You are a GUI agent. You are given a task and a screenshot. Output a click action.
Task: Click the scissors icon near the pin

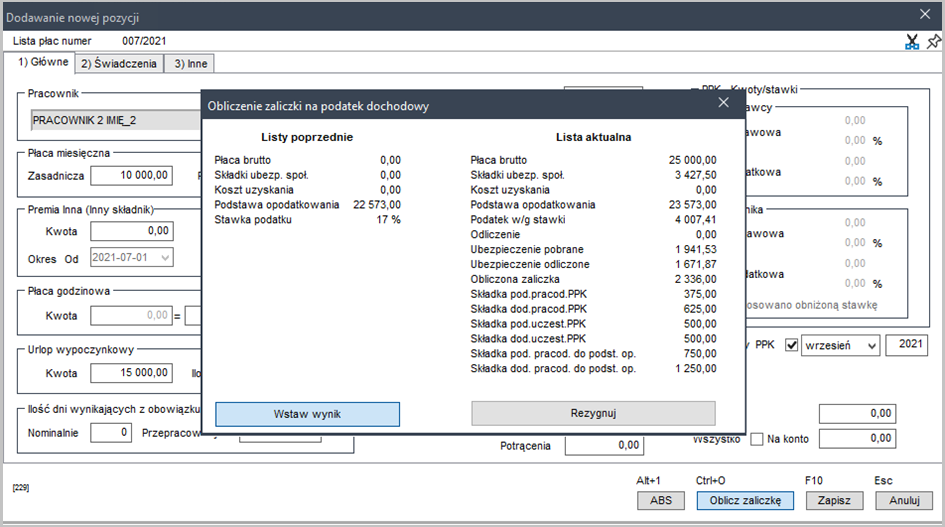912,42
